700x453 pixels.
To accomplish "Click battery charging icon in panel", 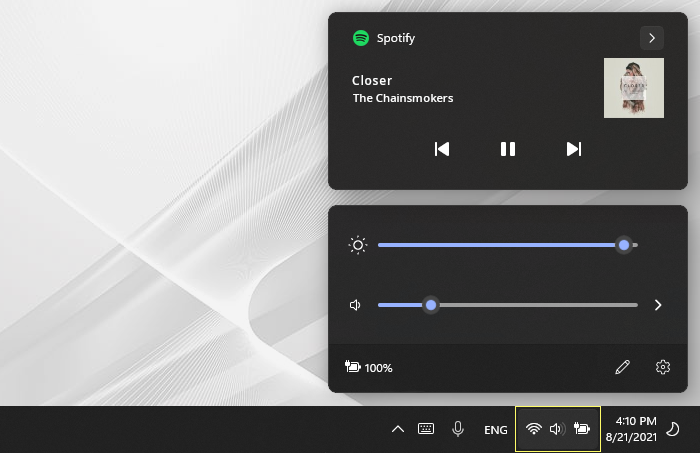I will coord(353,367).
